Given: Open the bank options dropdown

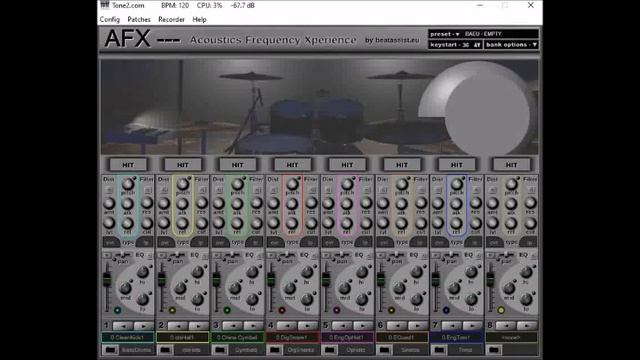Looking at the screenshot, I should [x=511, y=45].
